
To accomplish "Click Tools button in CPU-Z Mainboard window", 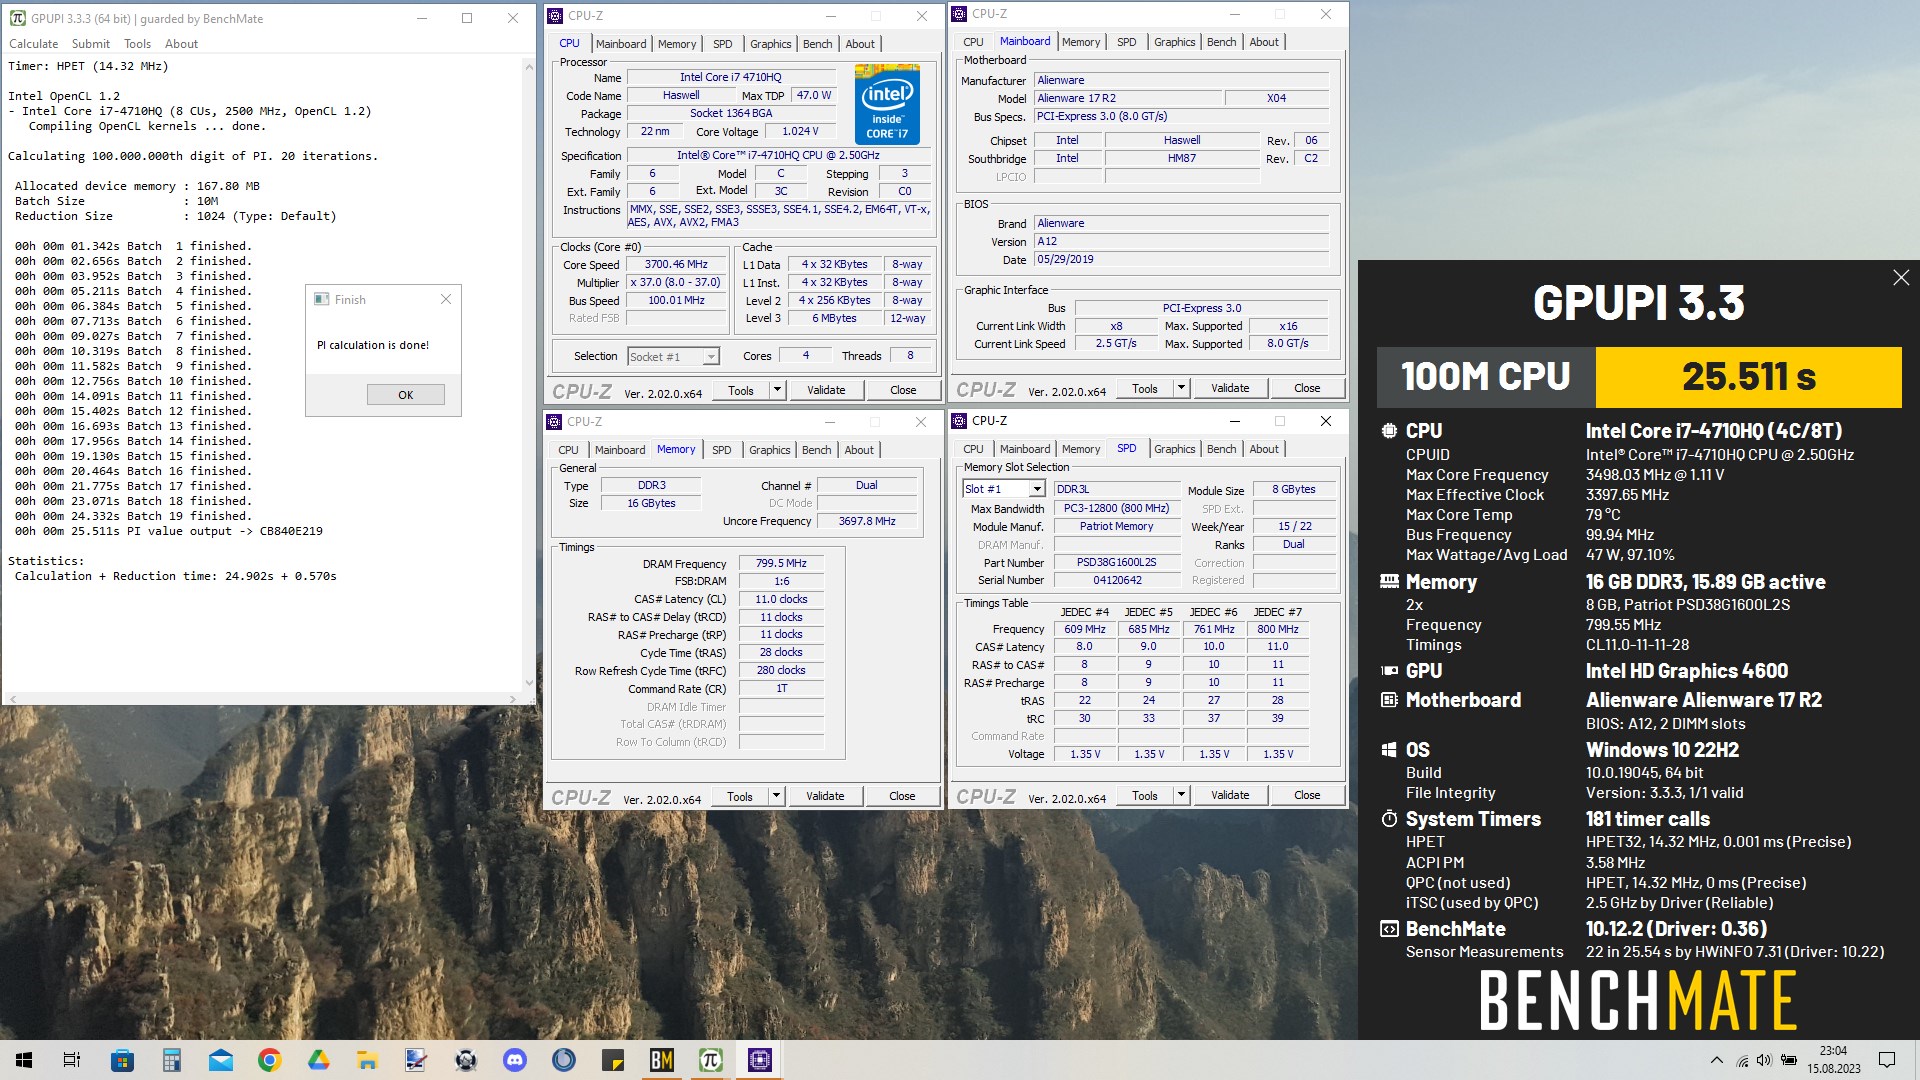I will (x=1145, y=388).
